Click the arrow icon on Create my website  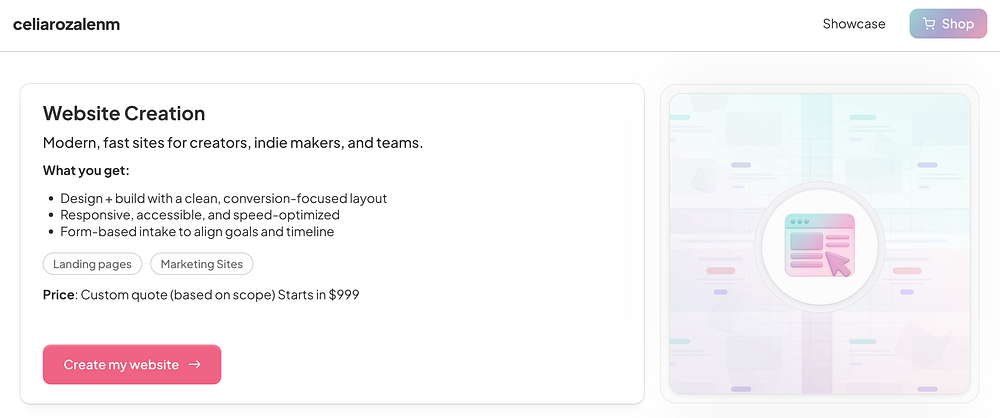tap(195, 365)
